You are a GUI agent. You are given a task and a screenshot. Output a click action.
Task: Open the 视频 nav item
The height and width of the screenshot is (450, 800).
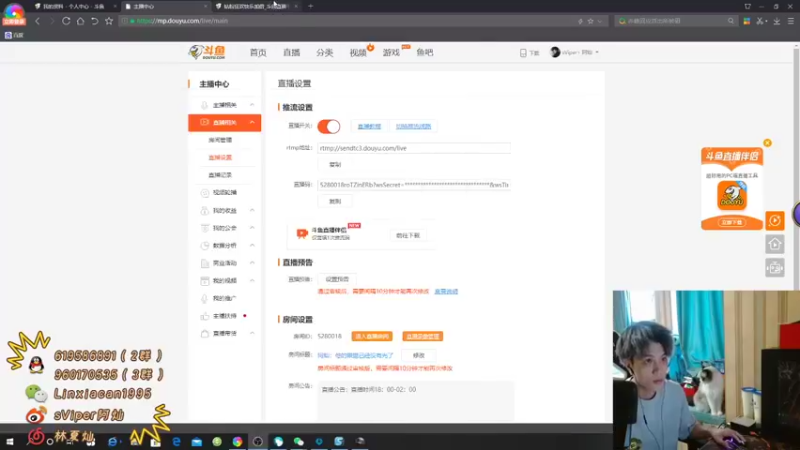point(358,53)
